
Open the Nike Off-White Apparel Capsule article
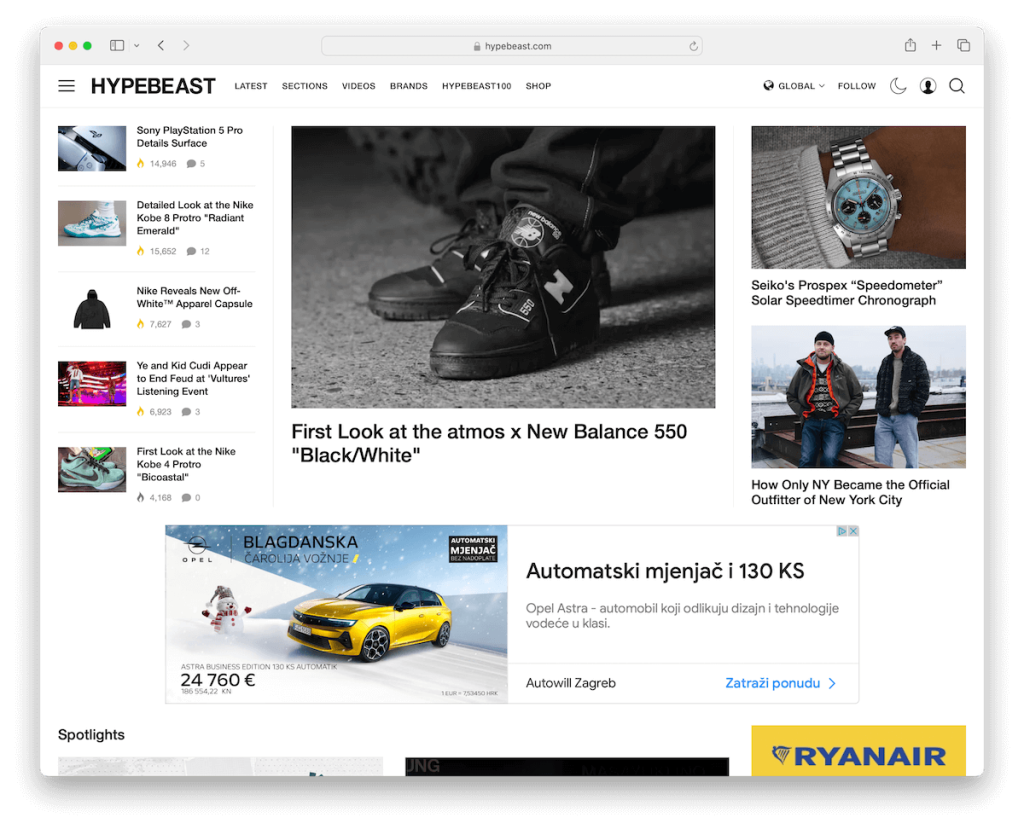click(x=194, y=297)
